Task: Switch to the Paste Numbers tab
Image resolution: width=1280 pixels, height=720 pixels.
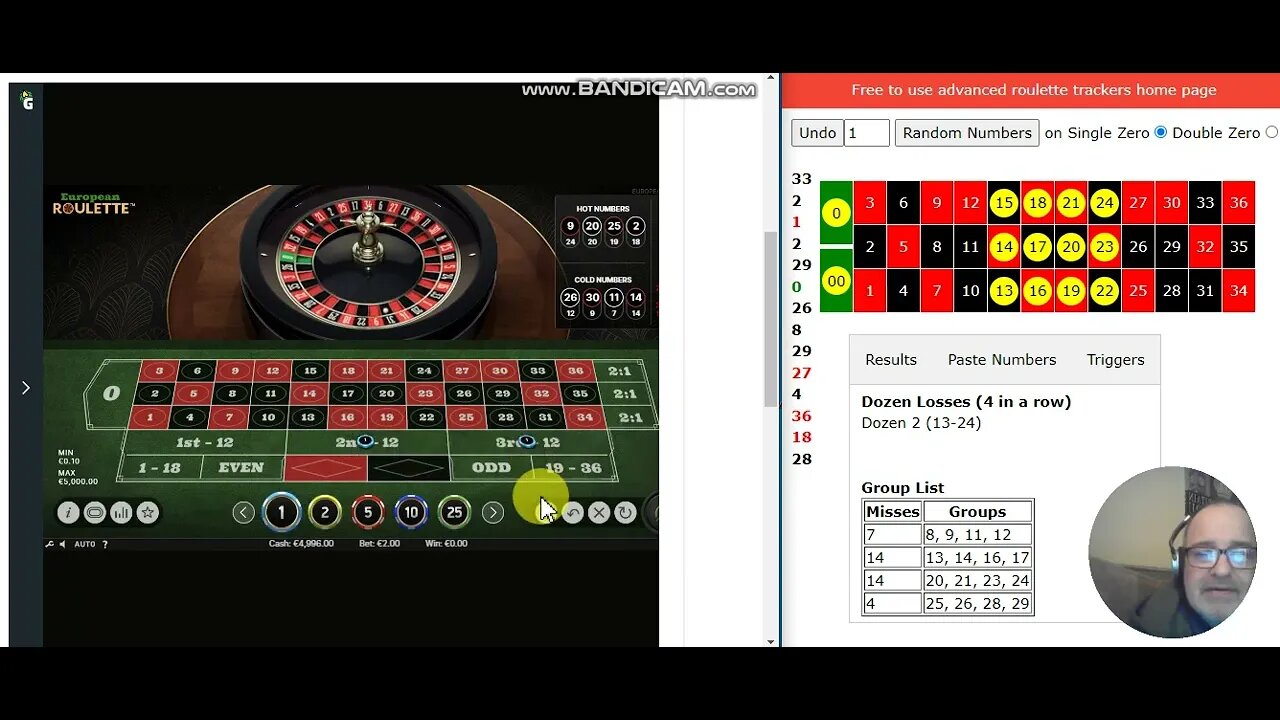Action: (1002, 360)
